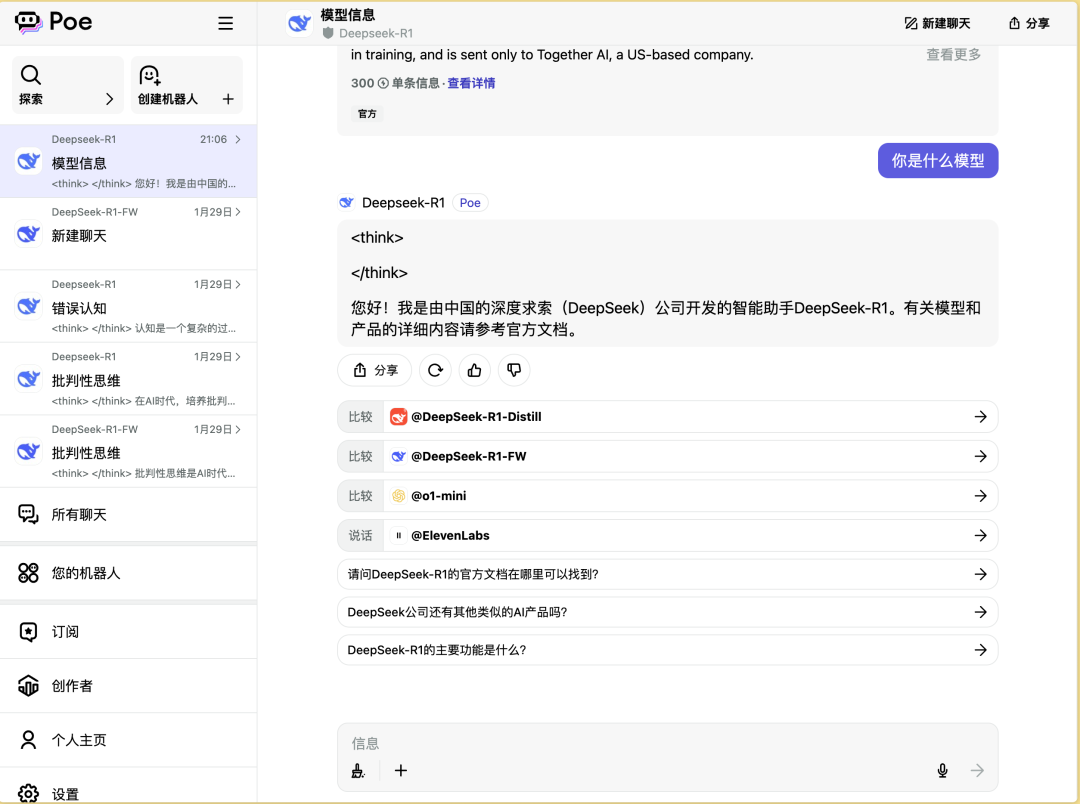
Task: Click the broom clear-context icon
Action: point(358,771)
